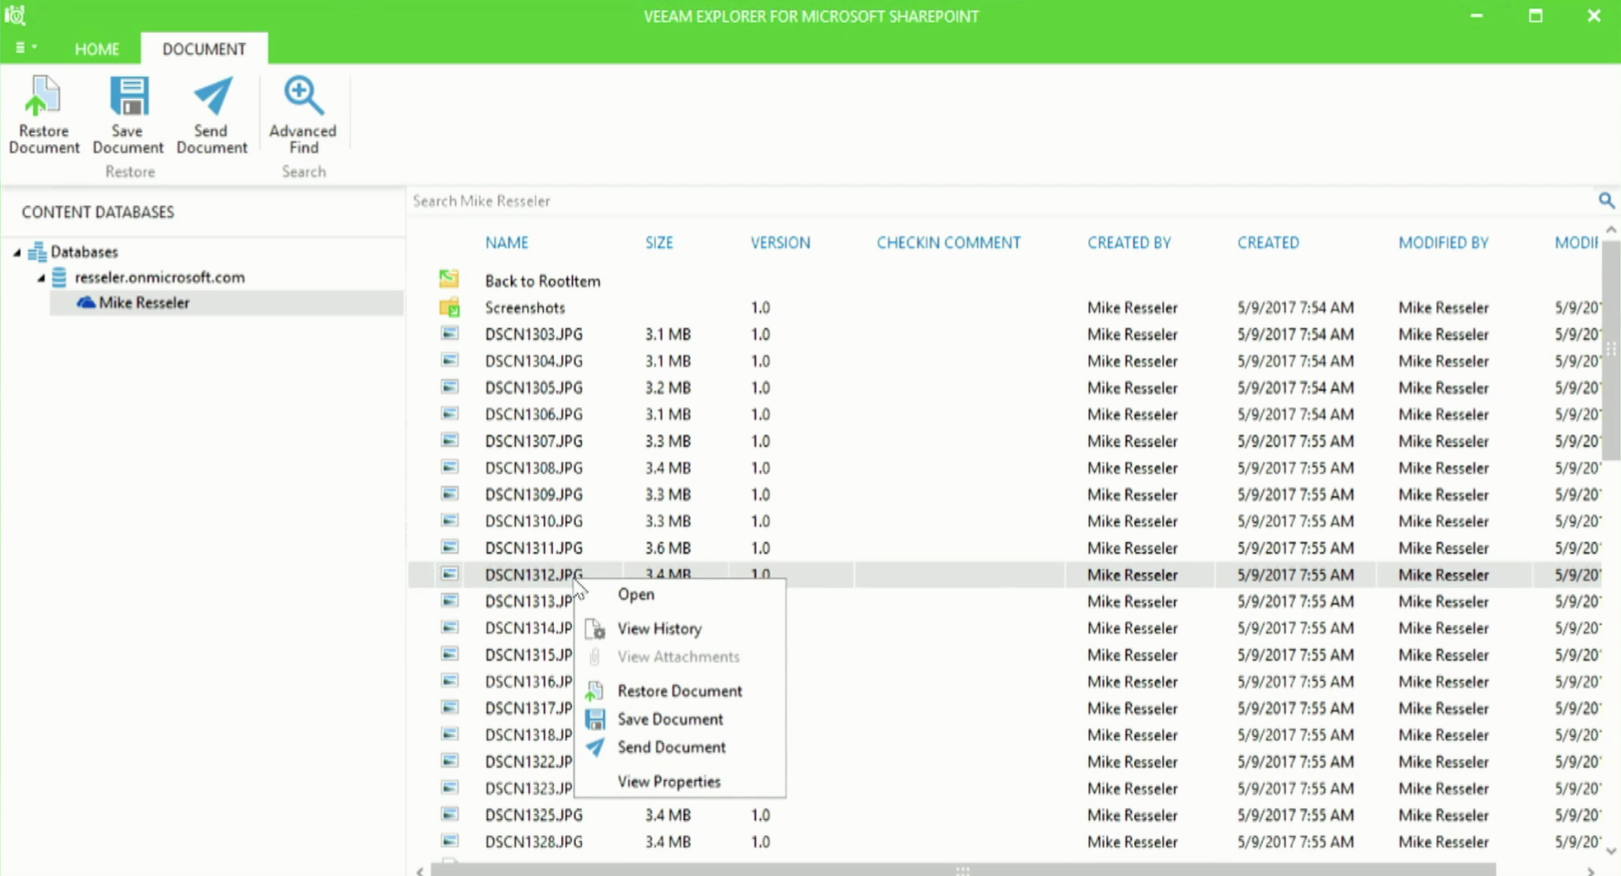Click the CHECKIN COMMENT column header
This screenshot has width=1621, height=876.
click(x=948, y=243)
